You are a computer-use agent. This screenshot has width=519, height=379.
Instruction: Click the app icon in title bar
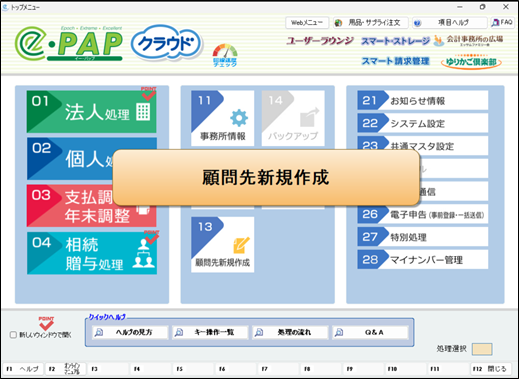6,7
